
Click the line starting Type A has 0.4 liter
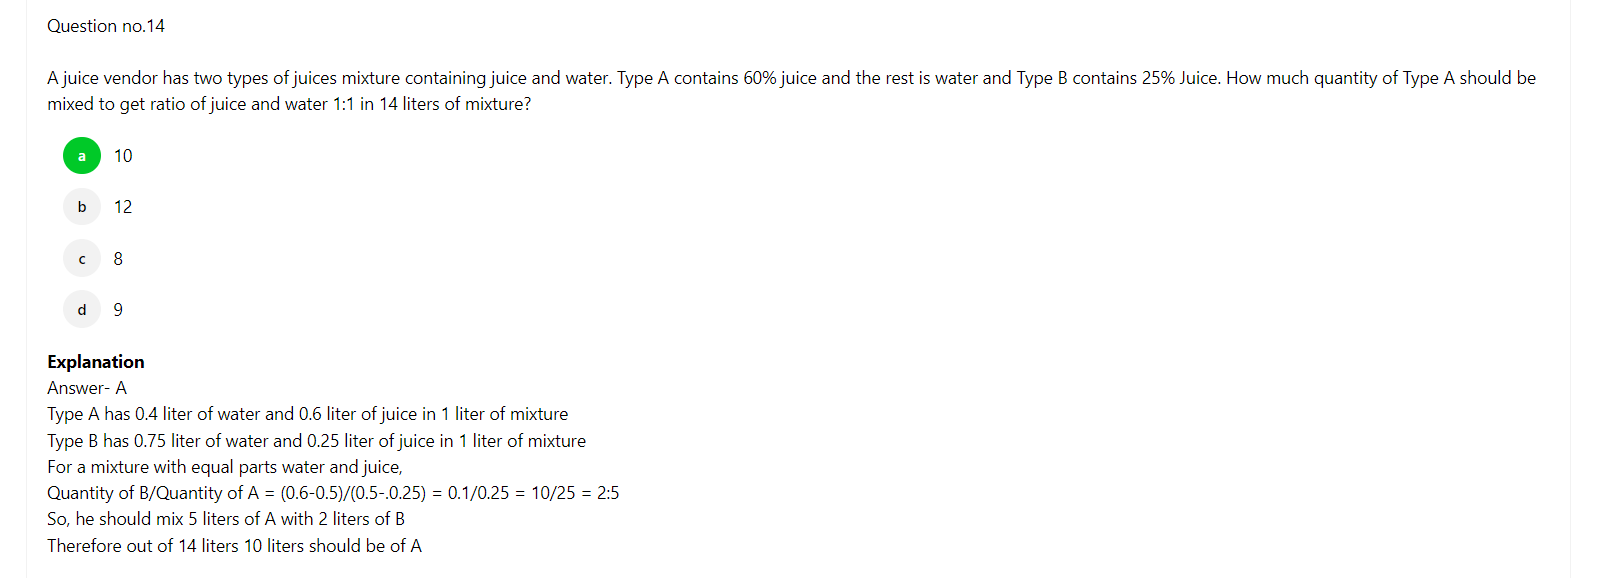tap(308, 414)
